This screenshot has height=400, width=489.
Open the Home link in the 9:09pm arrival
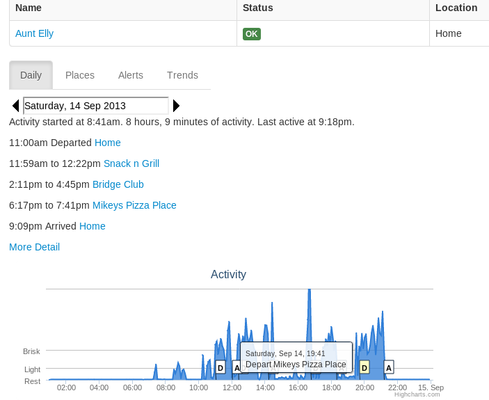[92, 226]
